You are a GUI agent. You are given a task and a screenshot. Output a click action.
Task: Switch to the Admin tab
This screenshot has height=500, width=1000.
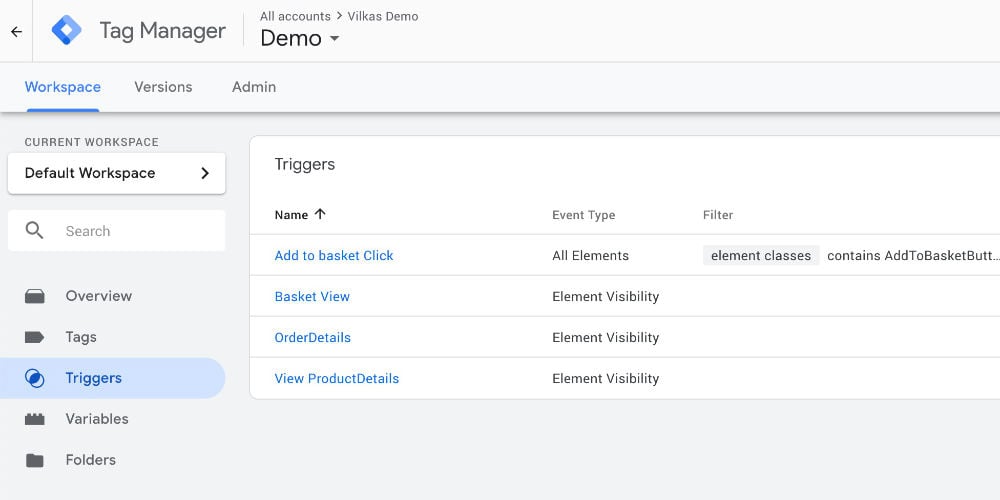coord(254,87)
